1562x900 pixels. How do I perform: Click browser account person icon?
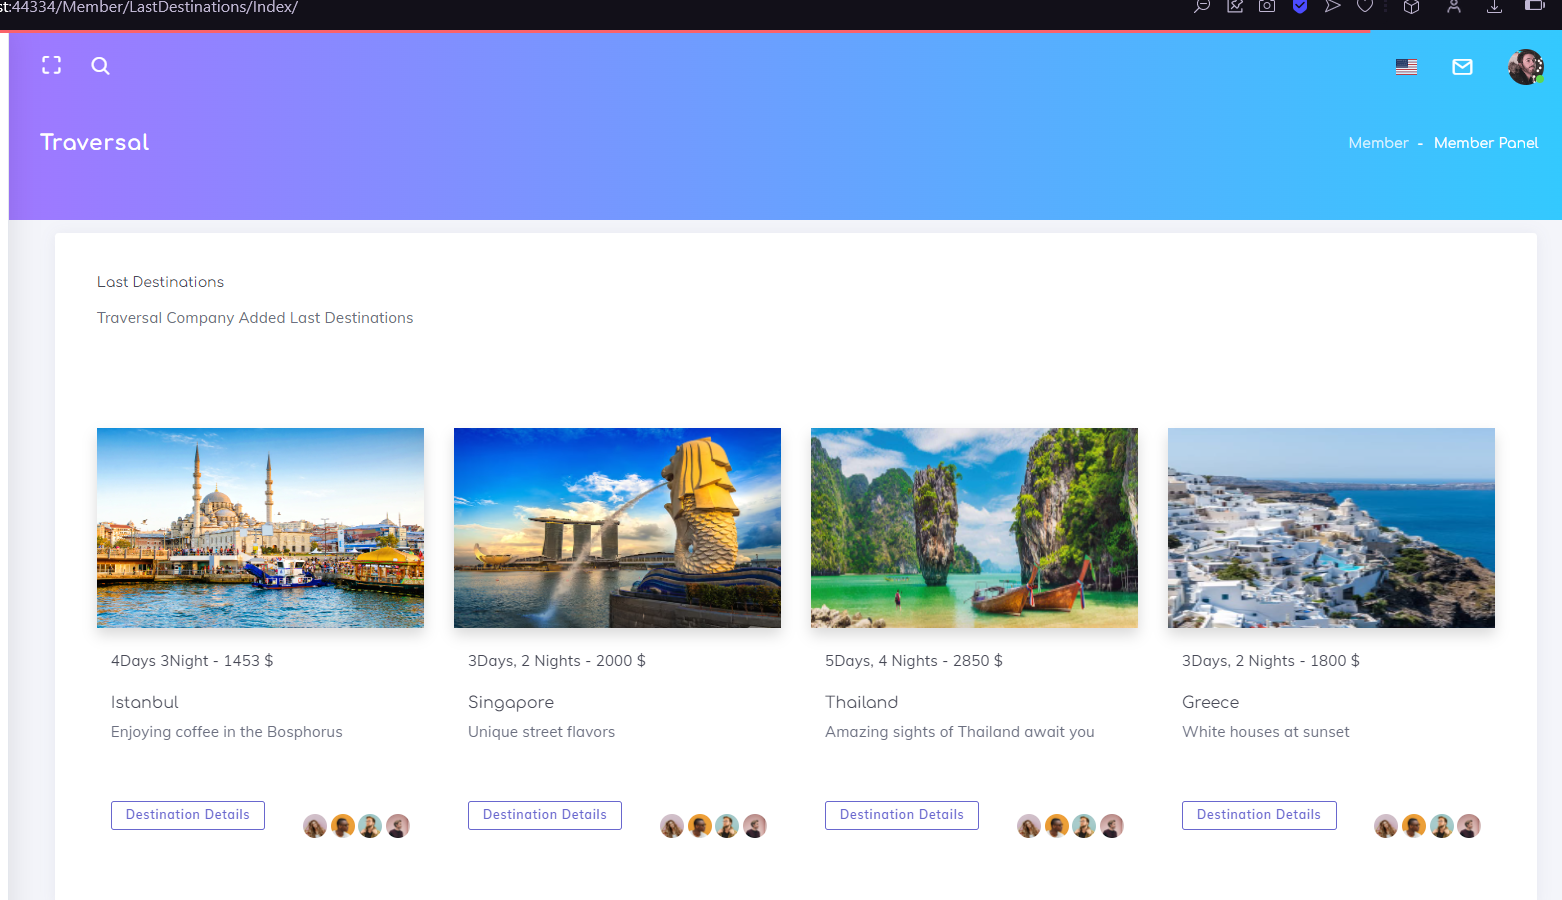coord(1454,6)
